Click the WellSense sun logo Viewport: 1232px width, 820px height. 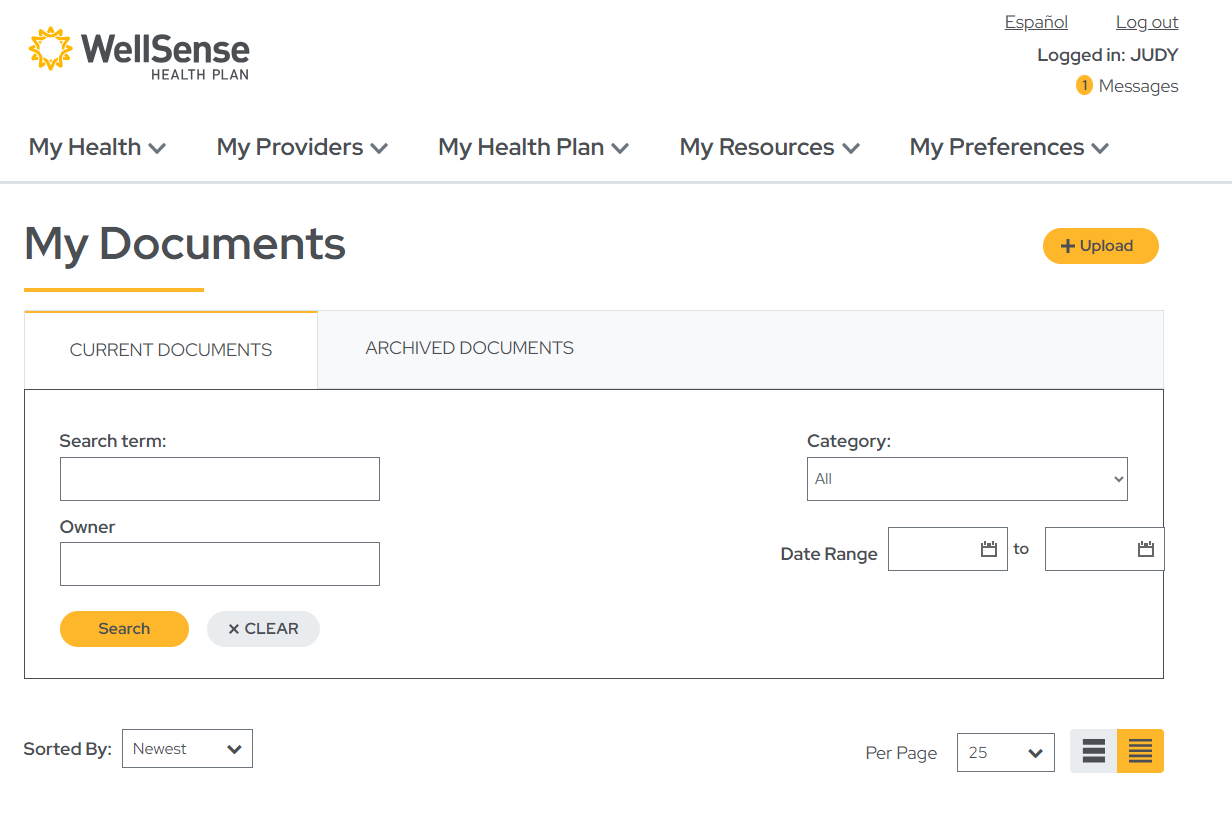[x=49, y=47]
